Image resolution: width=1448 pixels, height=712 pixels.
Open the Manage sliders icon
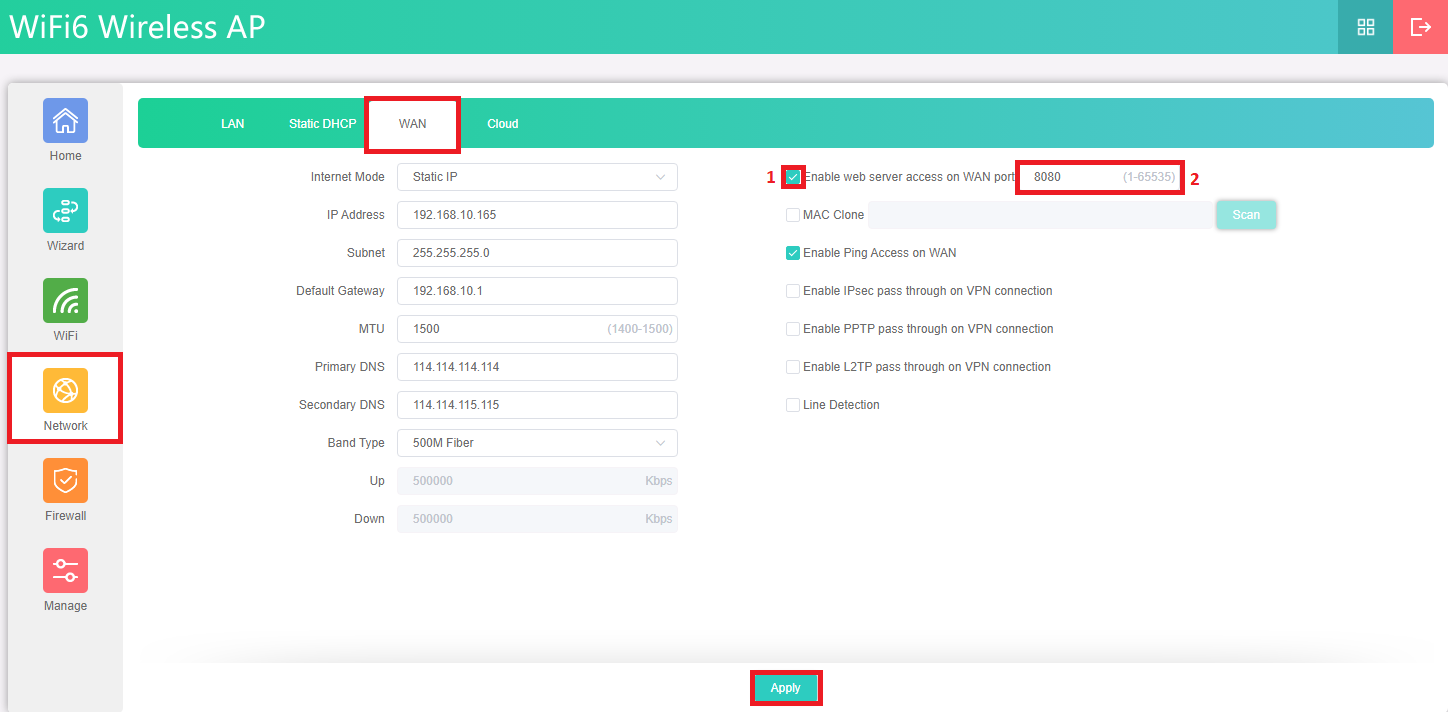[65, 571]
